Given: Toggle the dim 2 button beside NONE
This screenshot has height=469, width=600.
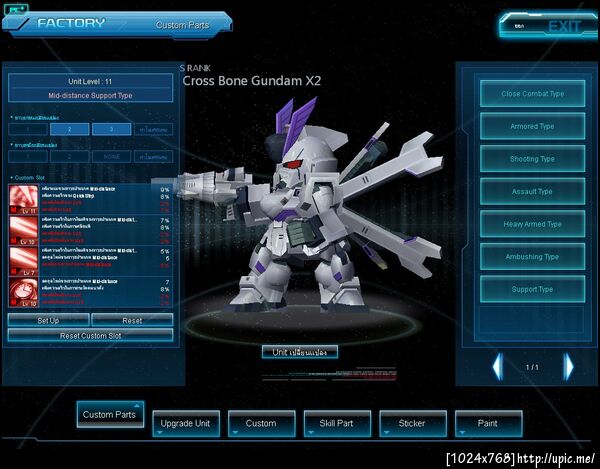Looking at the screenshot, I should (x=70, y=156).
